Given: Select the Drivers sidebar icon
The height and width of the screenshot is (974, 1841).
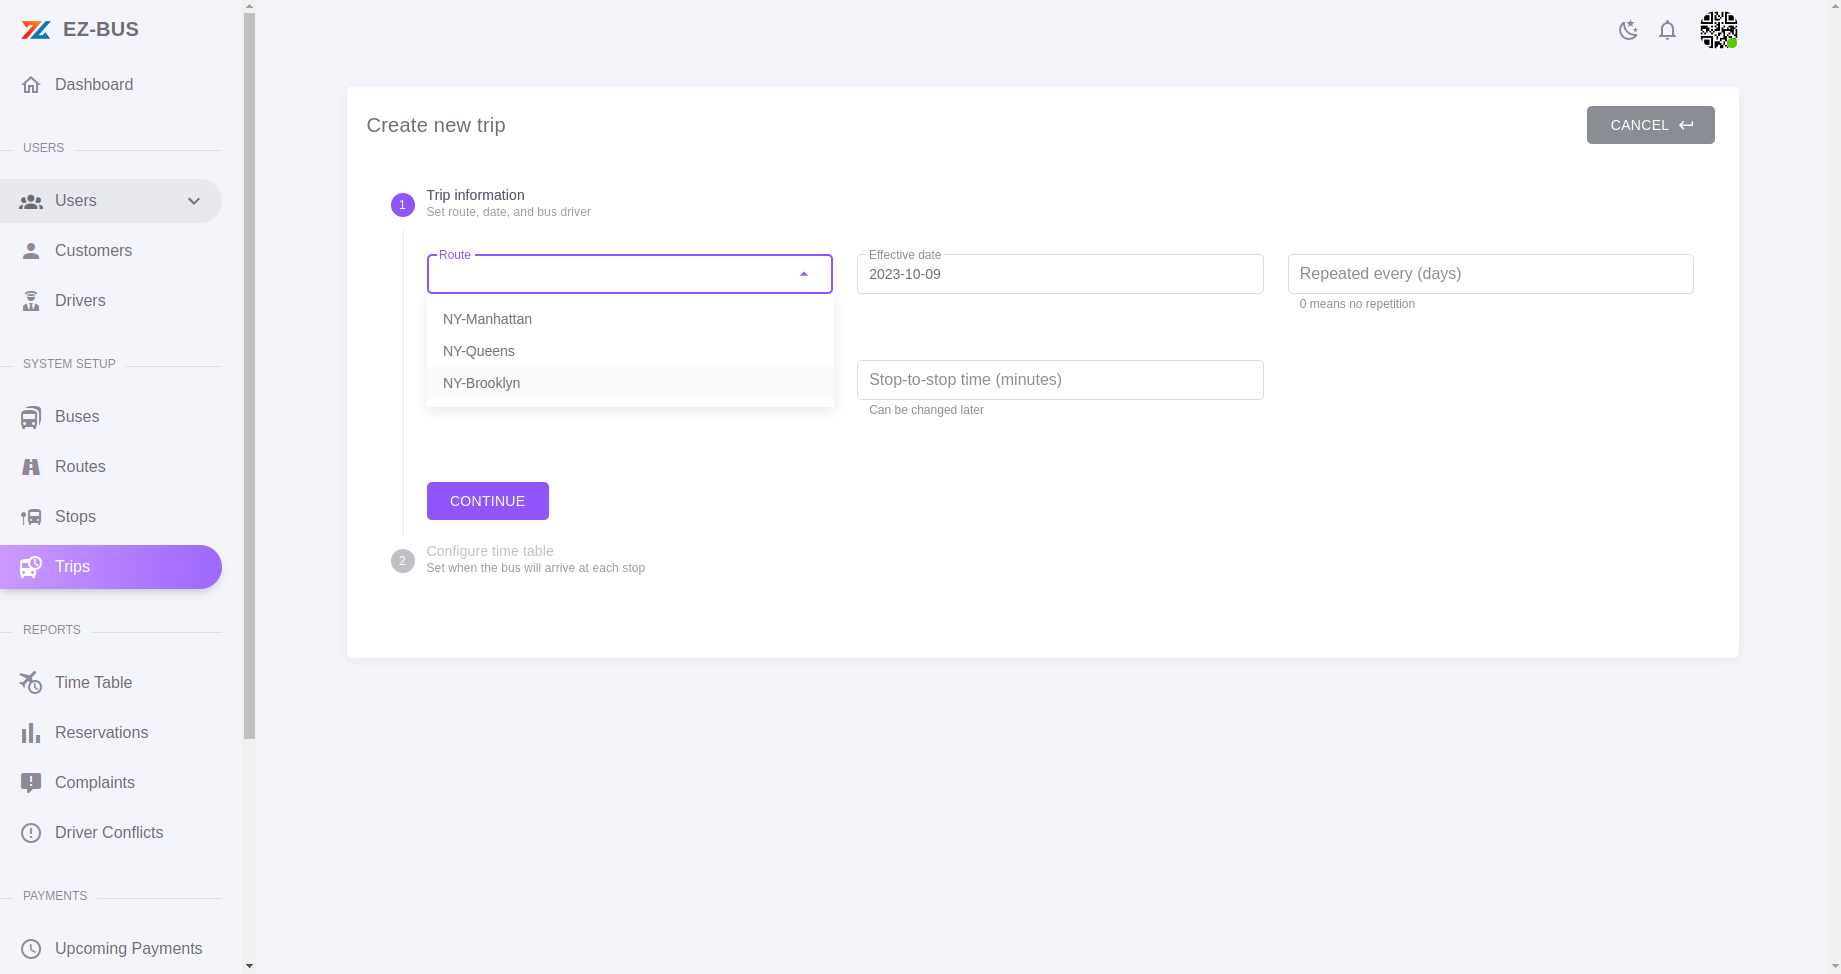Looking at the screenshot, I should [x=80, y=300].
